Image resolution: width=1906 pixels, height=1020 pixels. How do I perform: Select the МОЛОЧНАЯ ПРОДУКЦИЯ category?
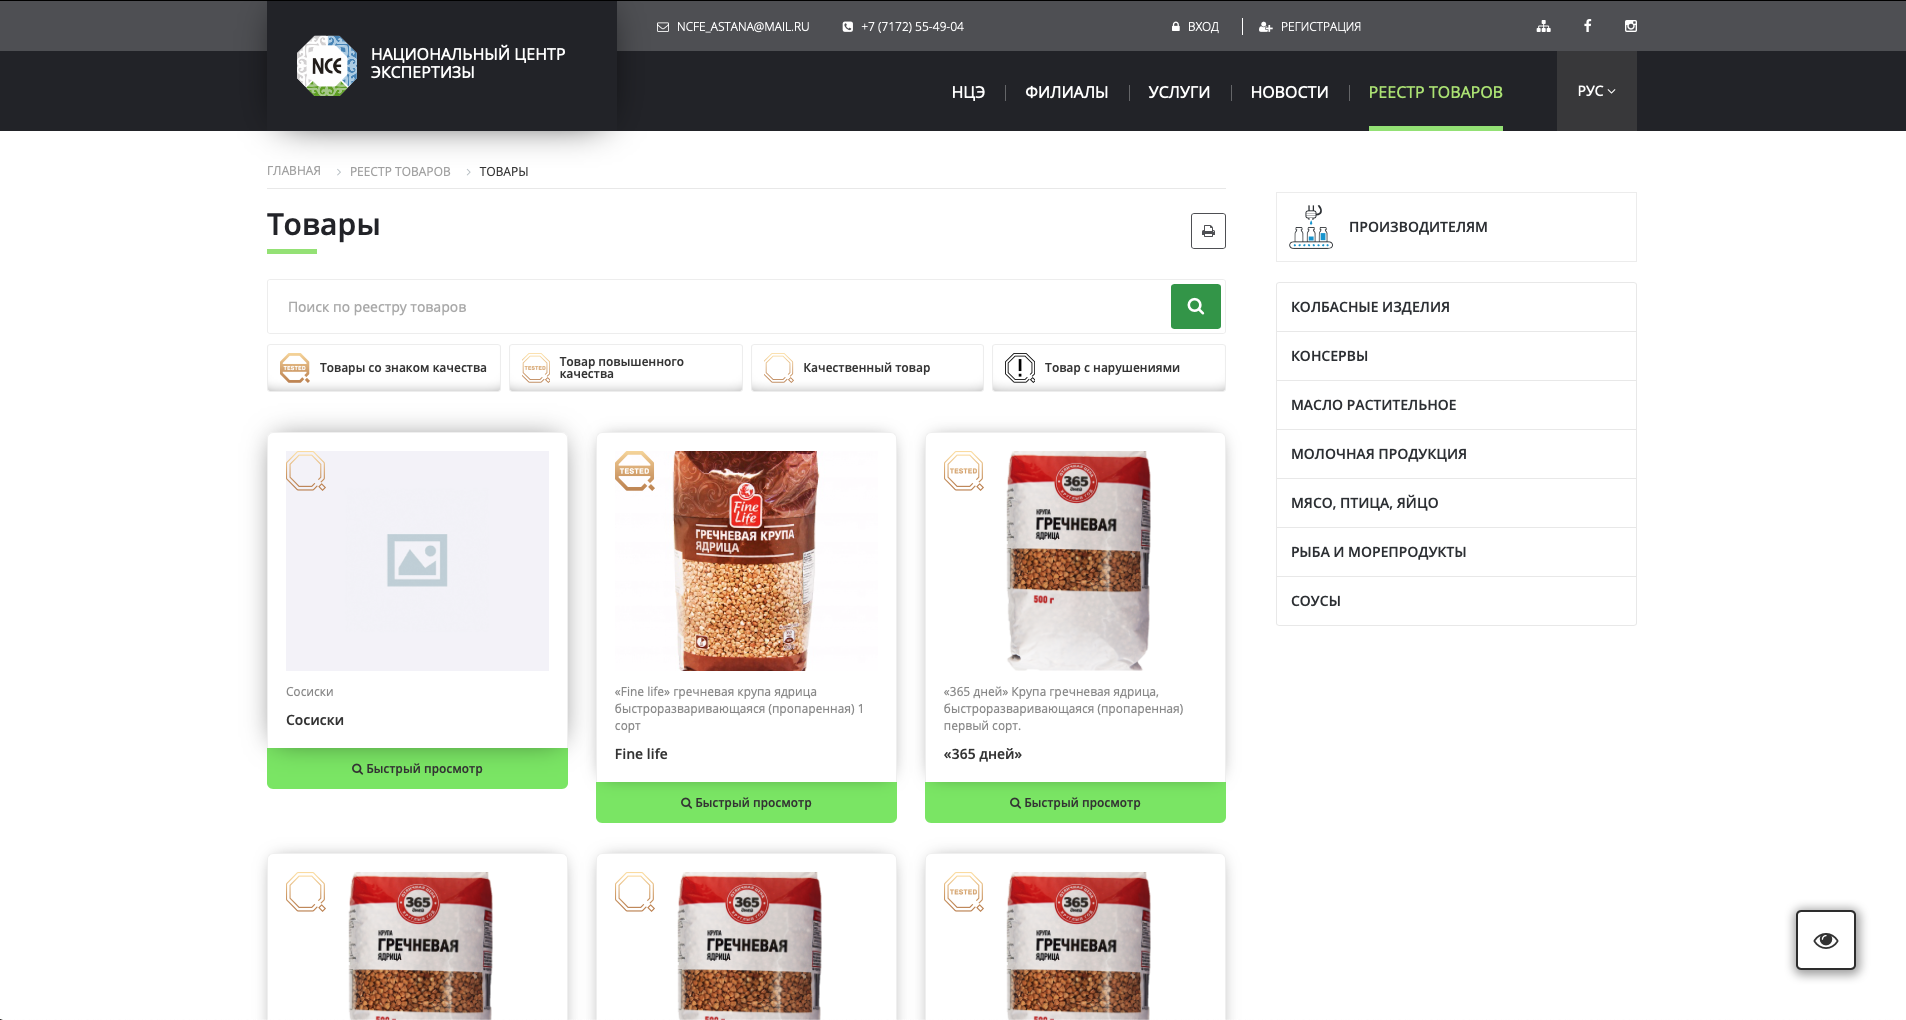(x=1456, y=454)
